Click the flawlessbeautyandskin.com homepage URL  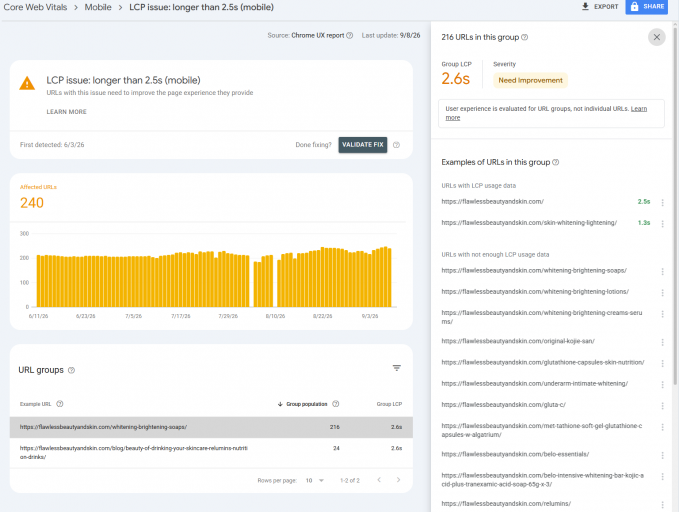(x=492, y=201)
